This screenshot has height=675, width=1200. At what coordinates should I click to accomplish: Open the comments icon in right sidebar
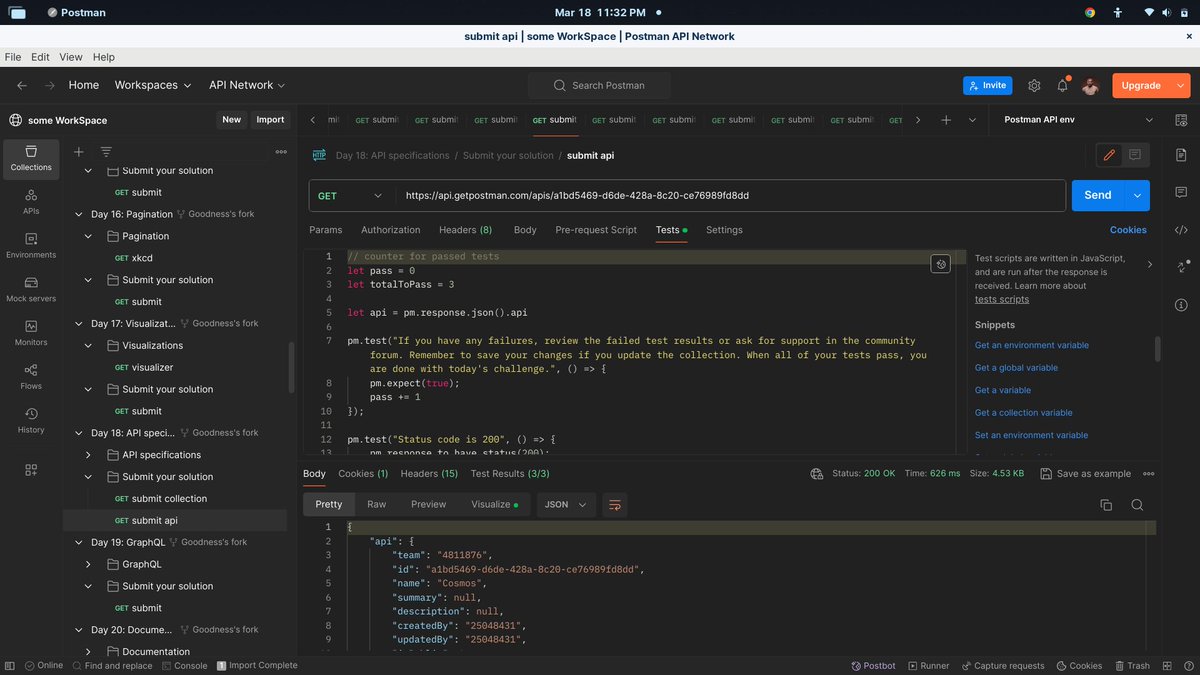pos(1181,192)
